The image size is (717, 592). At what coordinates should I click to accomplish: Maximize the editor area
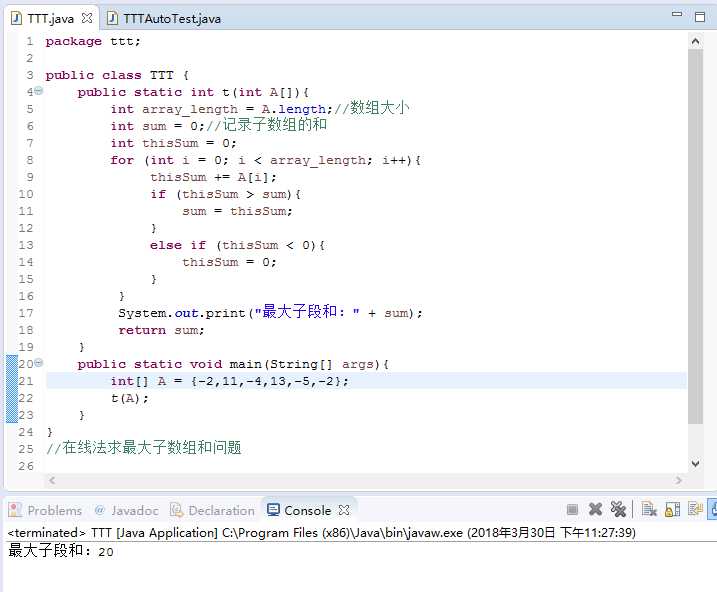[x=700, y=17]
